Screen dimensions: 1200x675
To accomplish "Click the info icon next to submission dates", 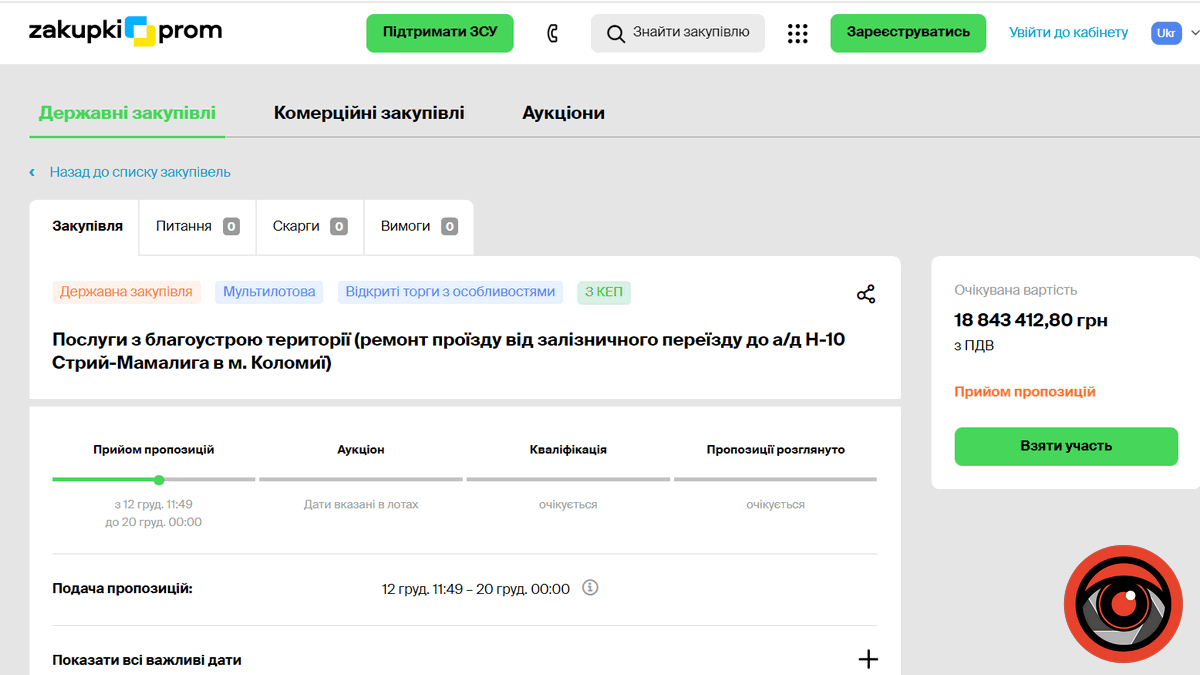I will tap(590, 588).
